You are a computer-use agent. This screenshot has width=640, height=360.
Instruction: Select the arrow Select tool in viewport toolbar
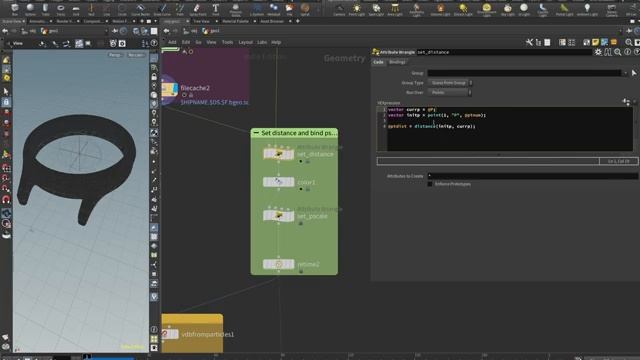pos(6,91)
